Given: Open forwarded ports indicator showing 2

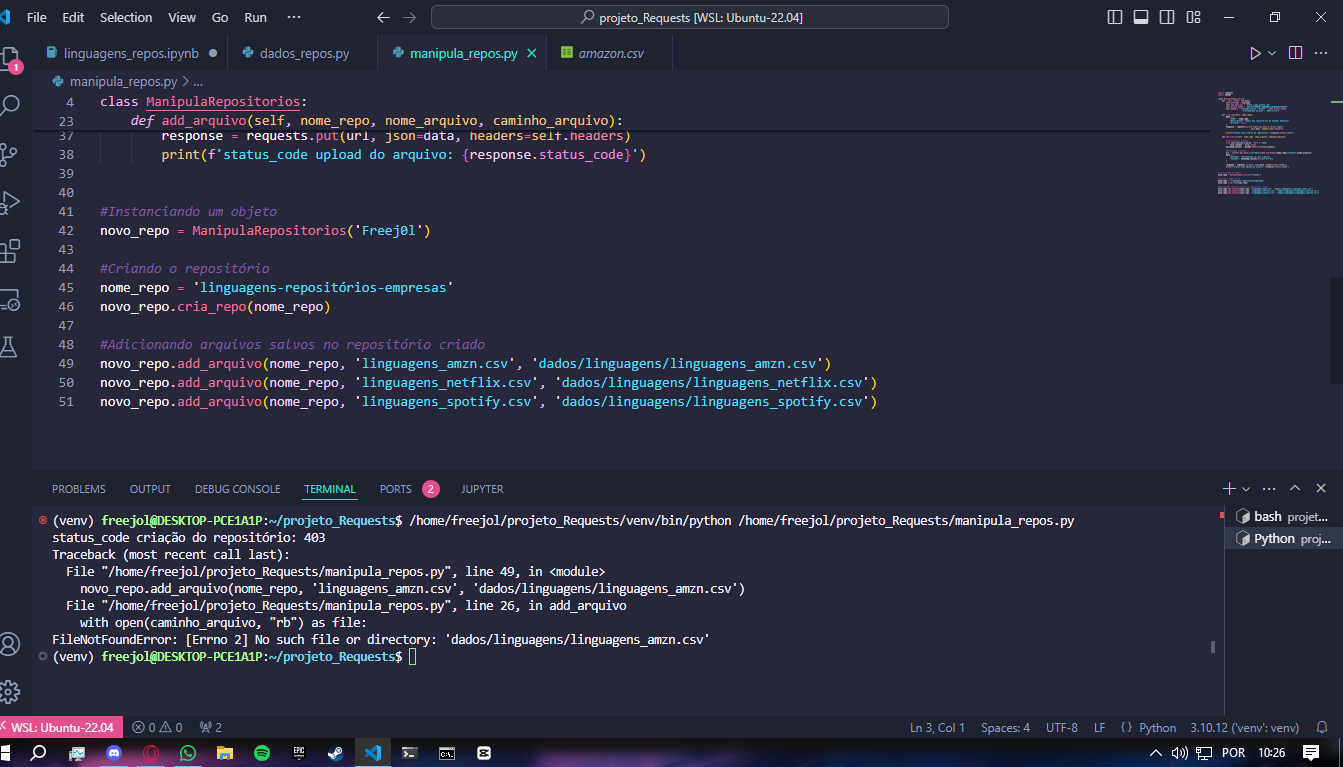Looking at the screenshot, I should point(210,727).
